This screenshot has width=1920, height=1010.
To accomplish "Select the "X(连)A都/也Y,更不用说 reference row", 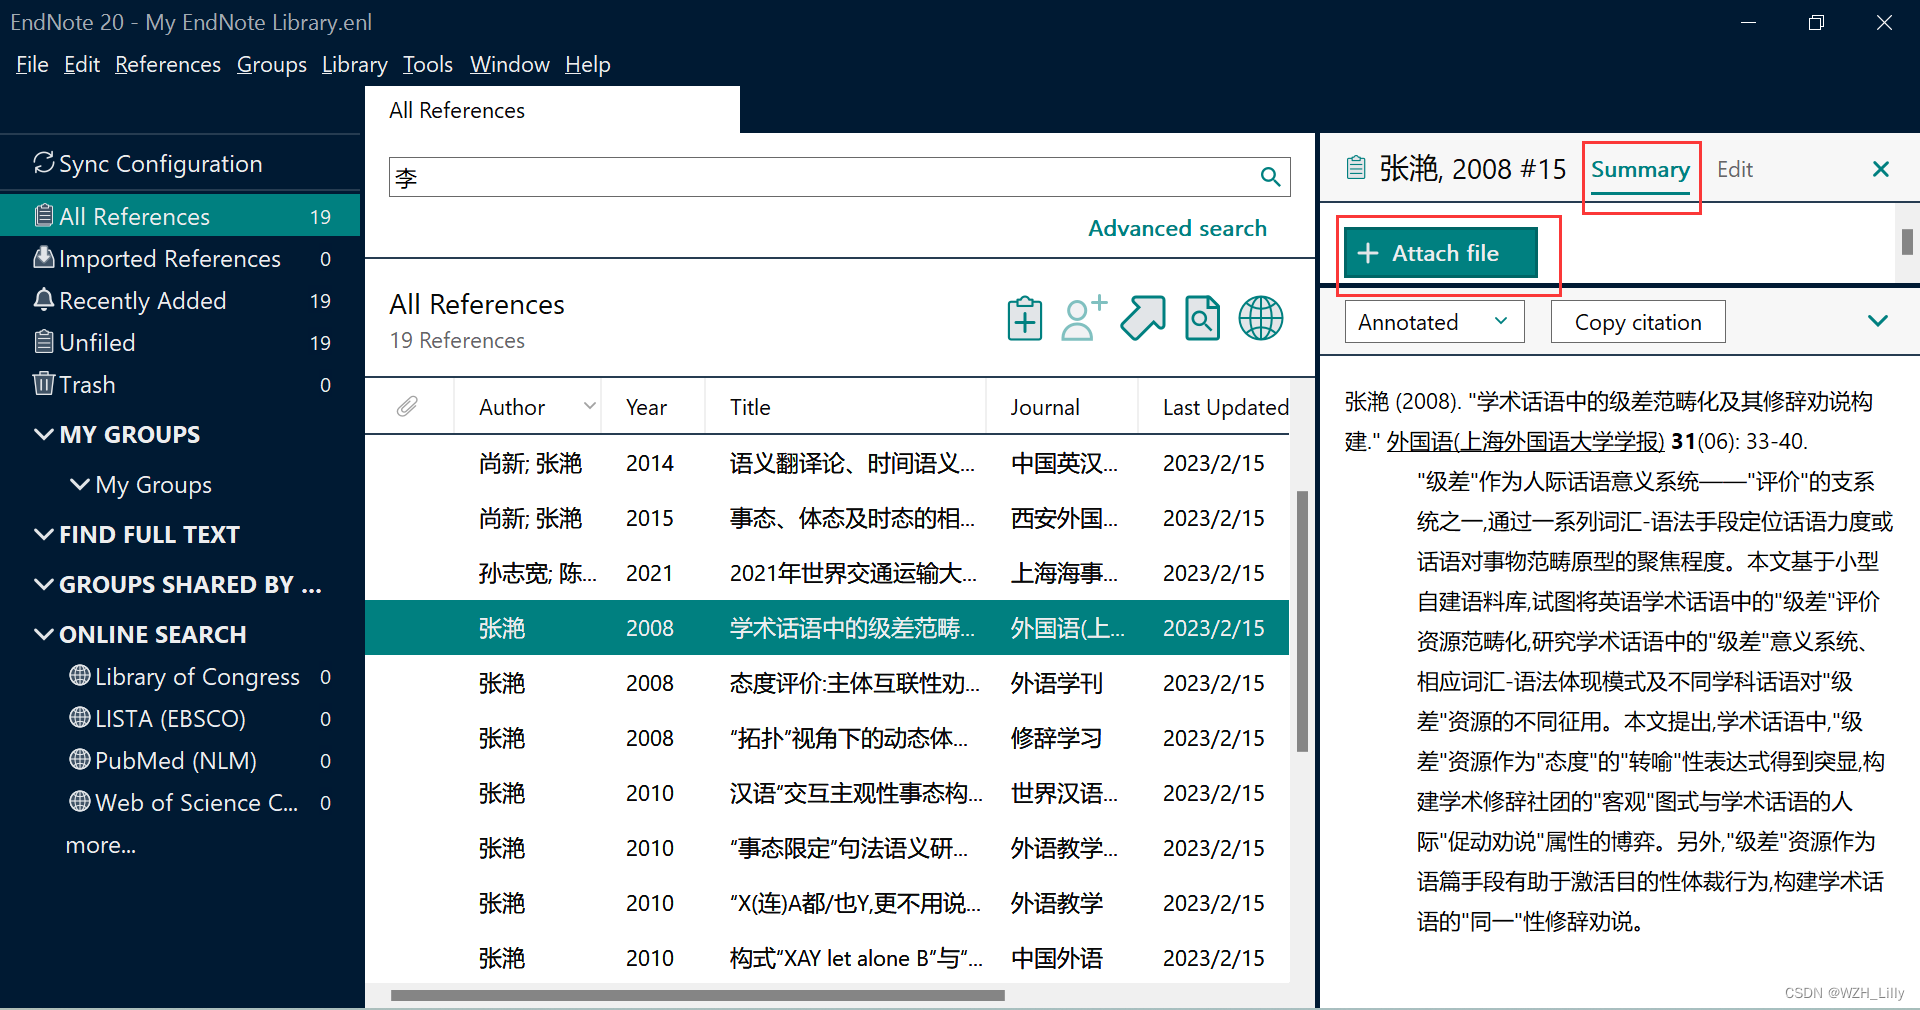I will 827,903.
